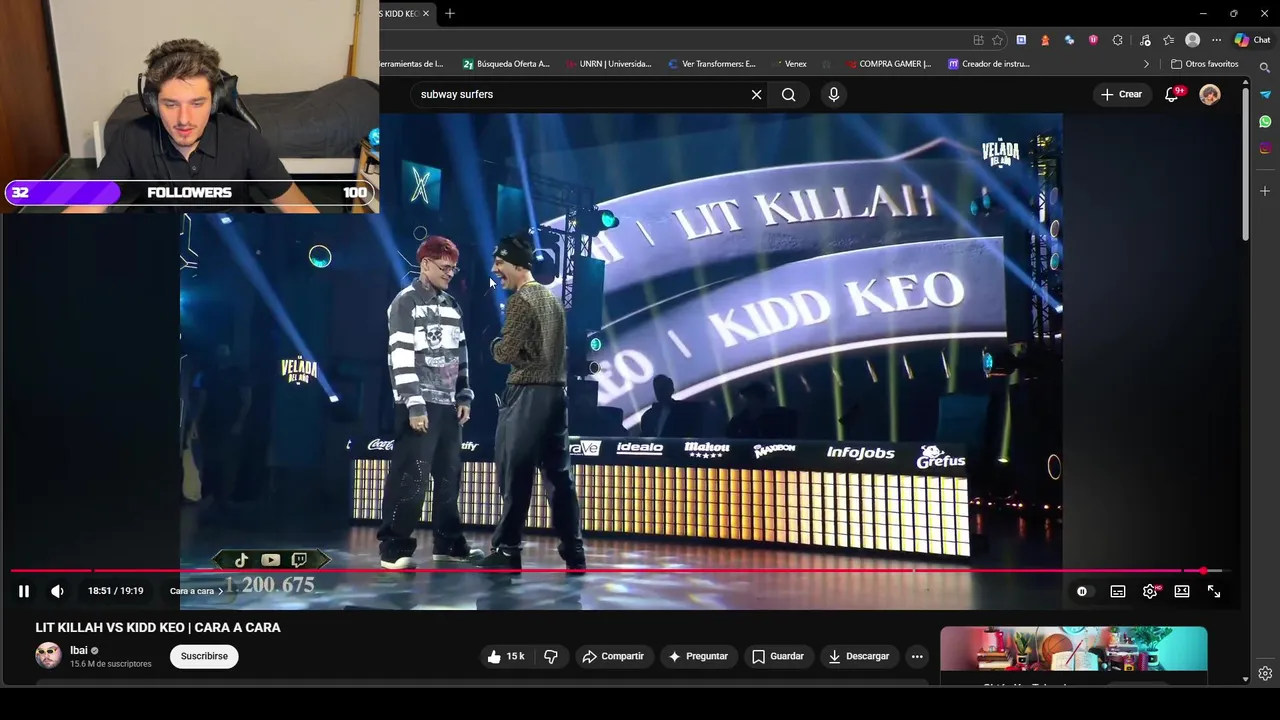Close the LIT KILLAH VS KIDD KEO tab

tap(426, 13)
